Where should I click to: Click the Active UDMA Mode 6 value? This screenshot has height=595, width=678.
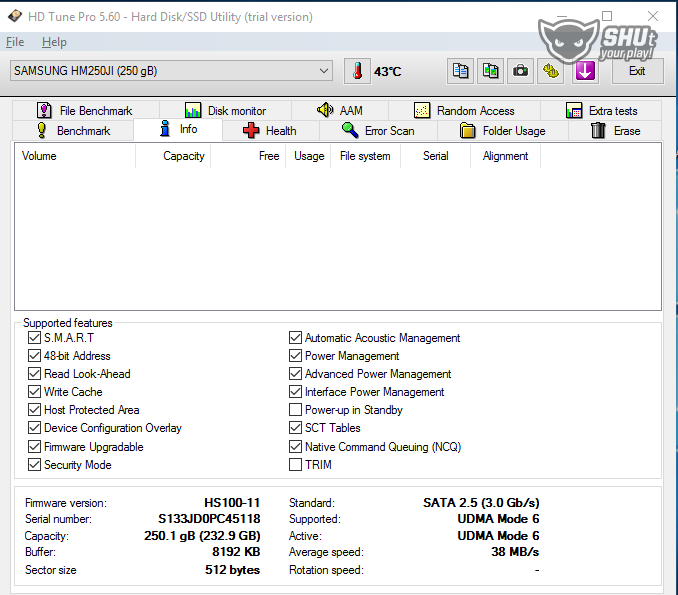[499, 536]
